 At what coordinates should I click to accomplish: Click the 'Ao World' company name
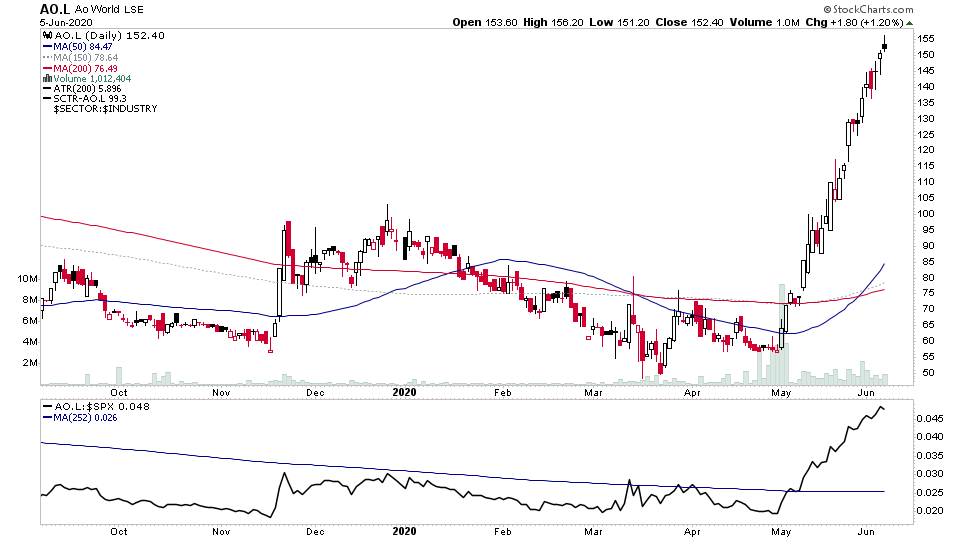click(x=98, y=10)
